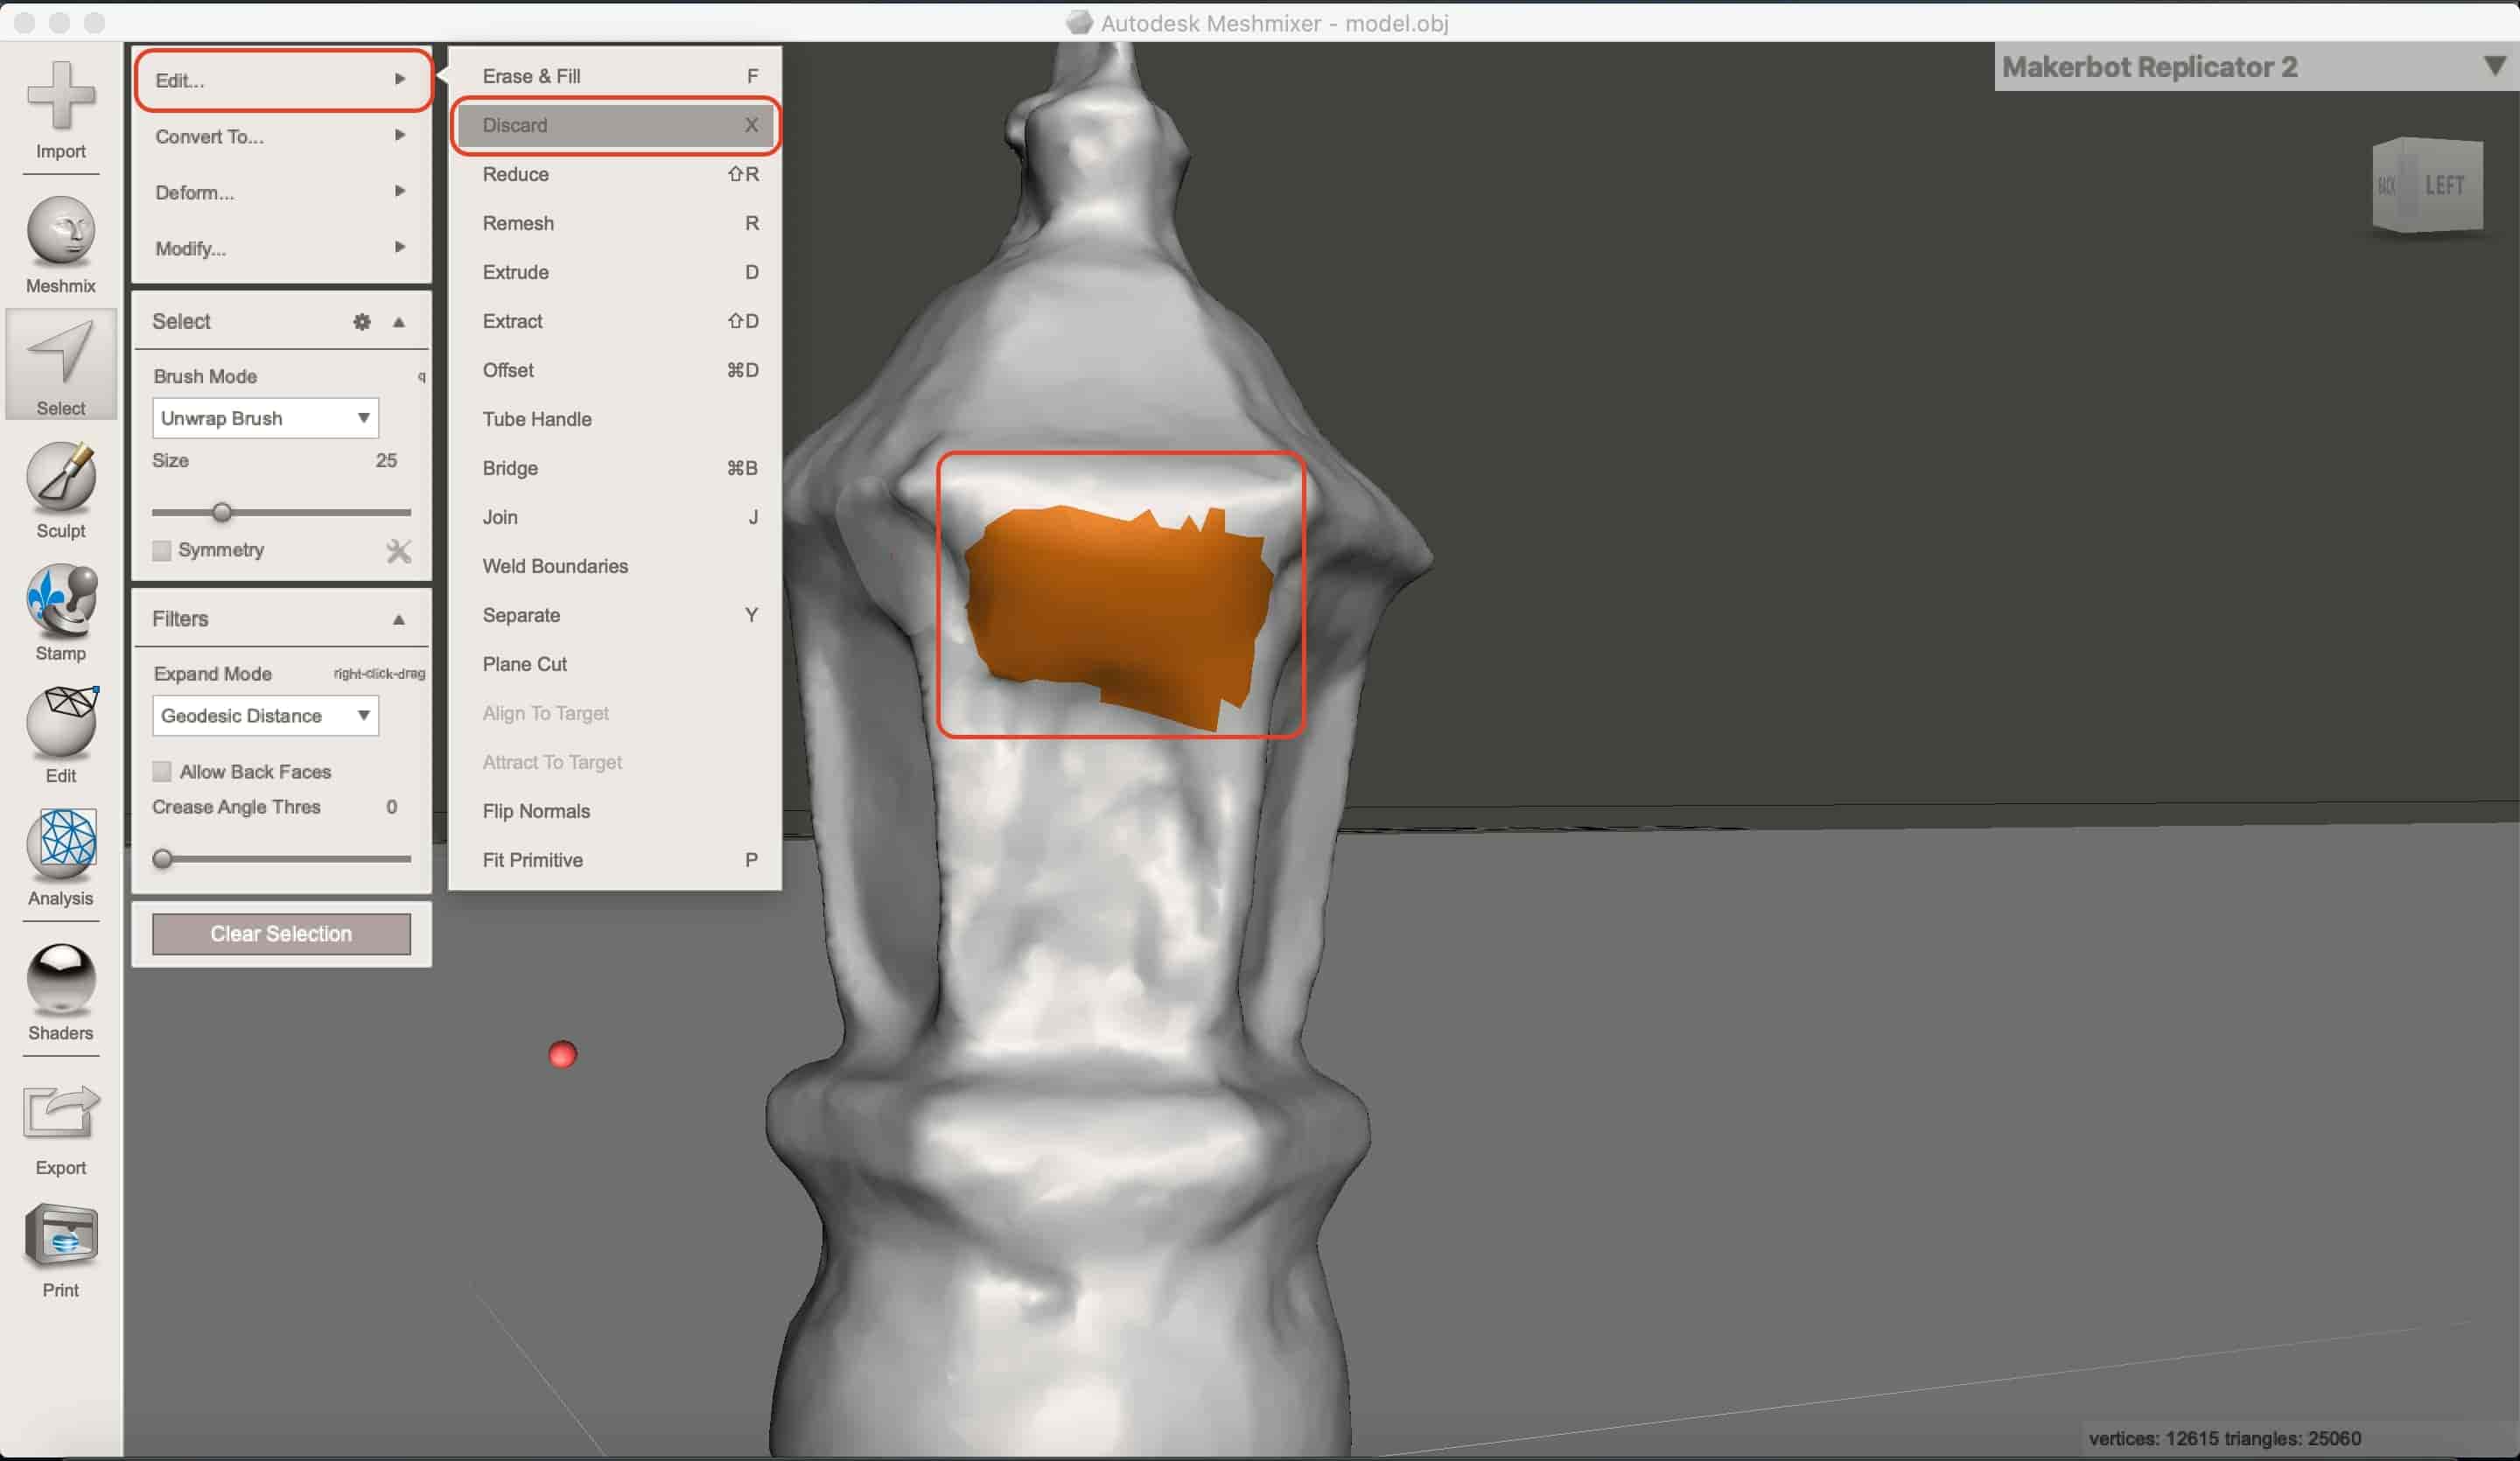
Task: Choose Fit Primitive menu entry
Action: click(616, 860)
